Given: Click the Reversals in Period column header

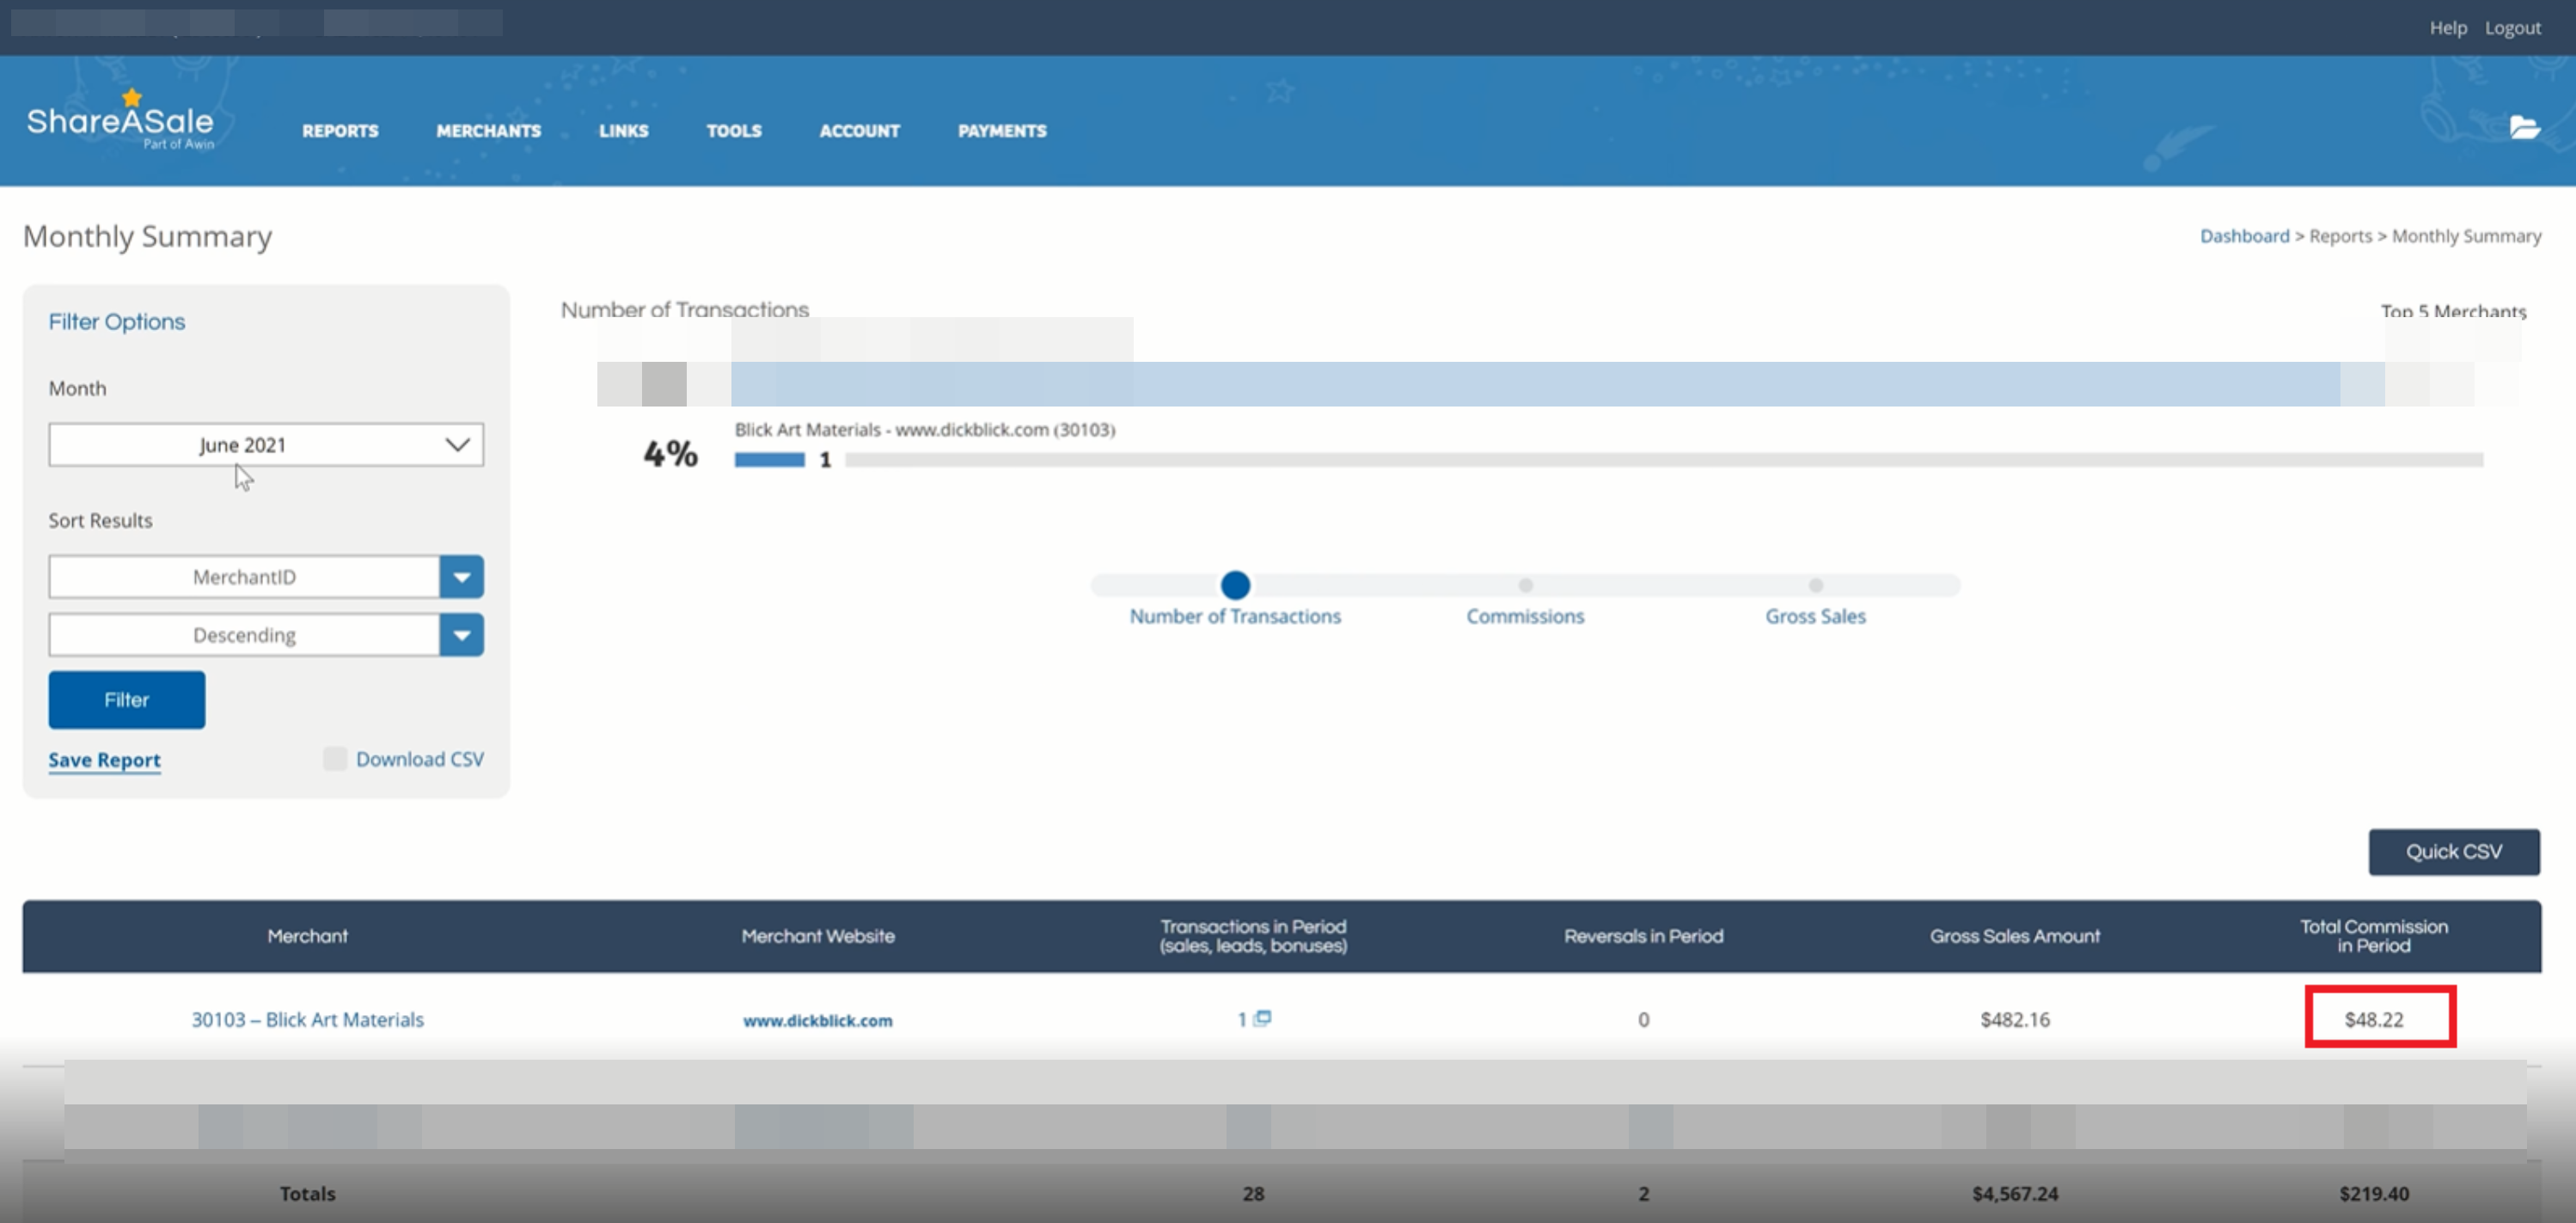Looking at the screenshot, I should [x=1643, y=936].
